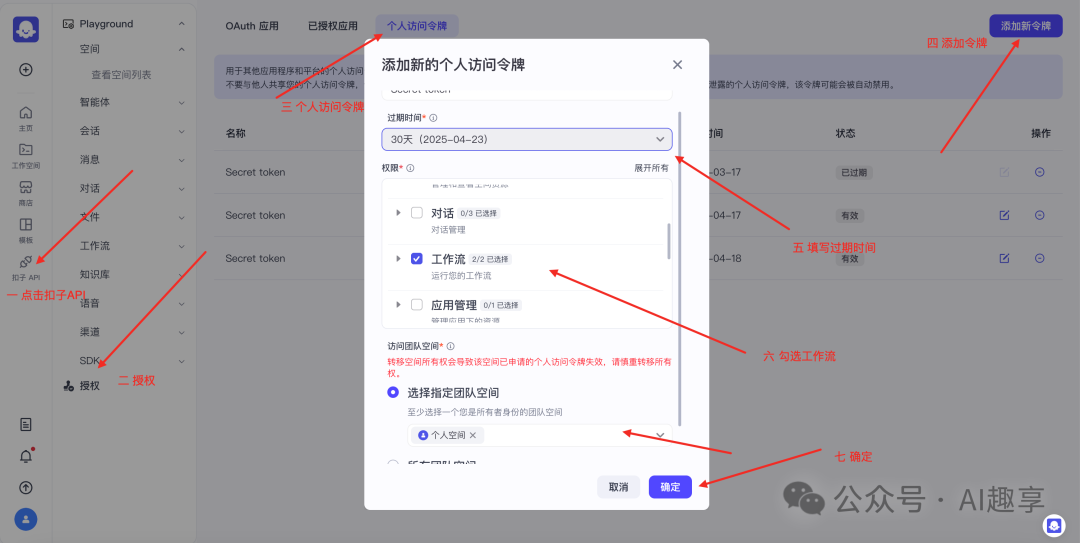
Task: Expand the 对话 permission group
Action: coord(398,213)
